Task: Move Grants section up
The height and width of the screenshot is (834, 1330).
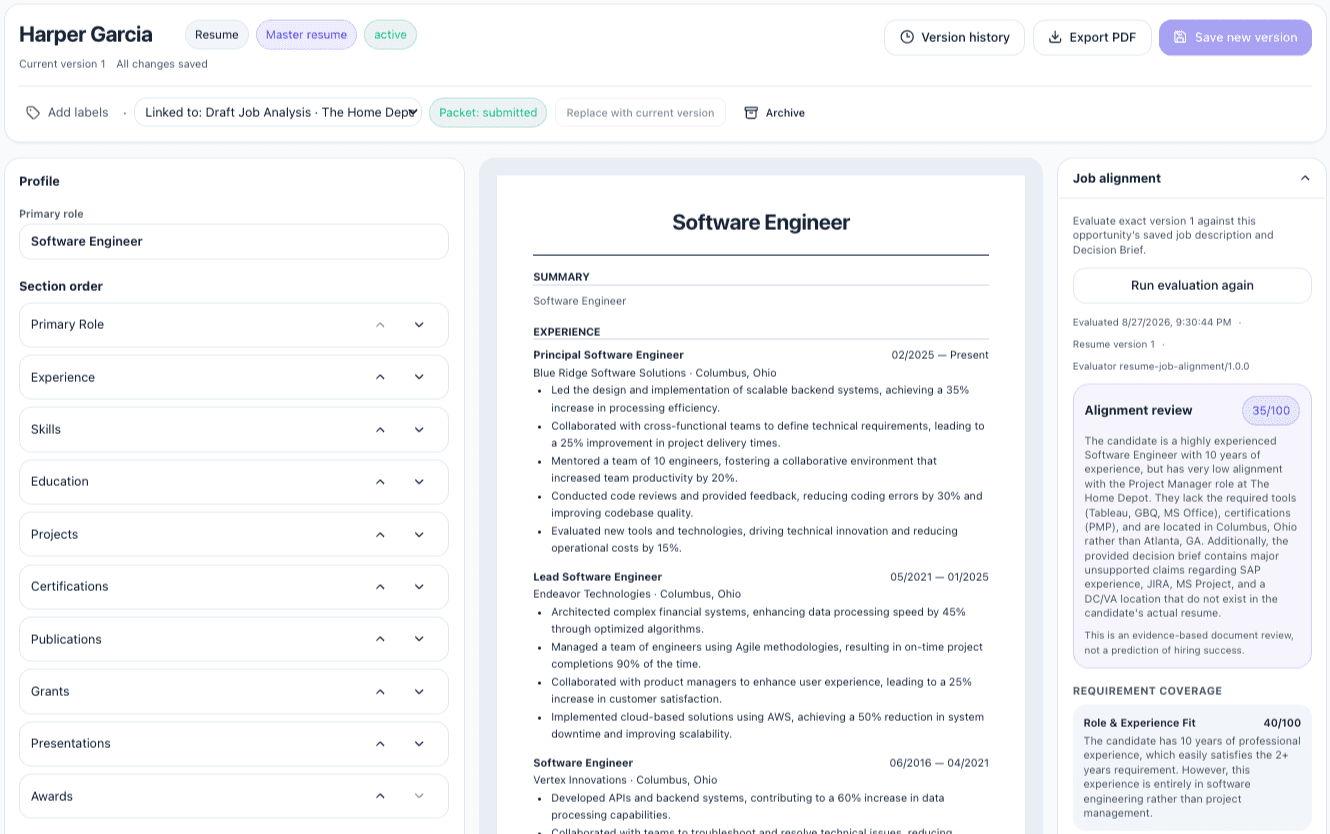Action: click(380, 691)
